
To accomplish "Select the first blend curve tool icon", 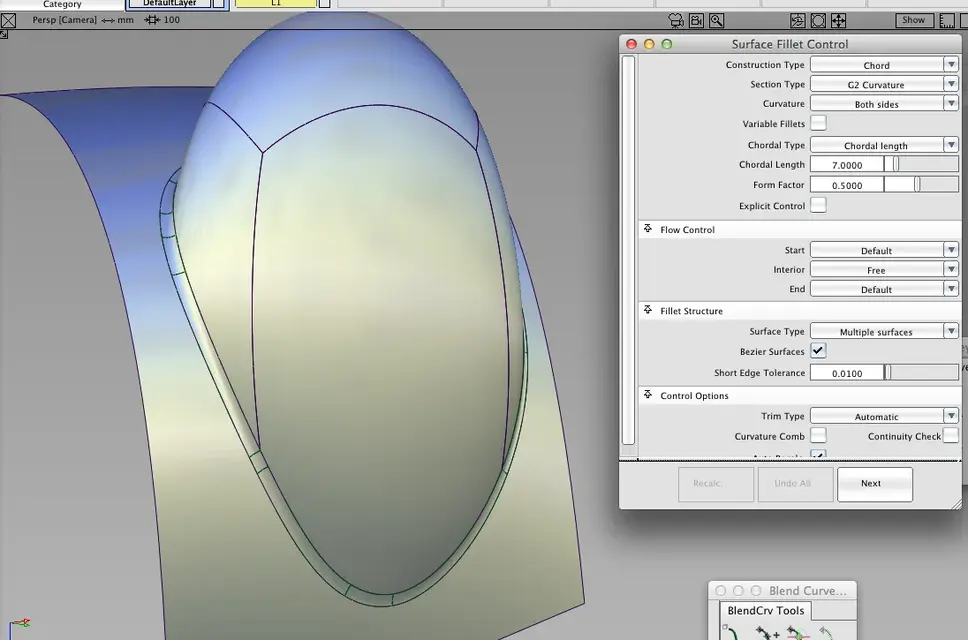I will (x=731, y=633).
